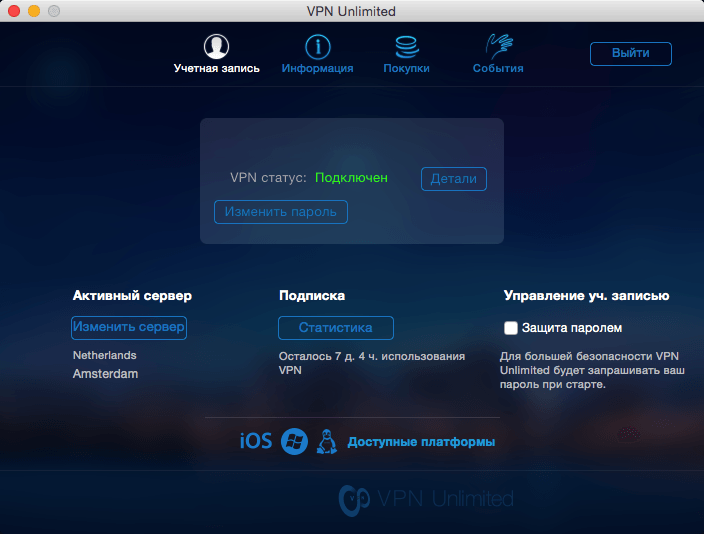Click the Amsterdam server city text
704x534 pixels.
[106, 374]
